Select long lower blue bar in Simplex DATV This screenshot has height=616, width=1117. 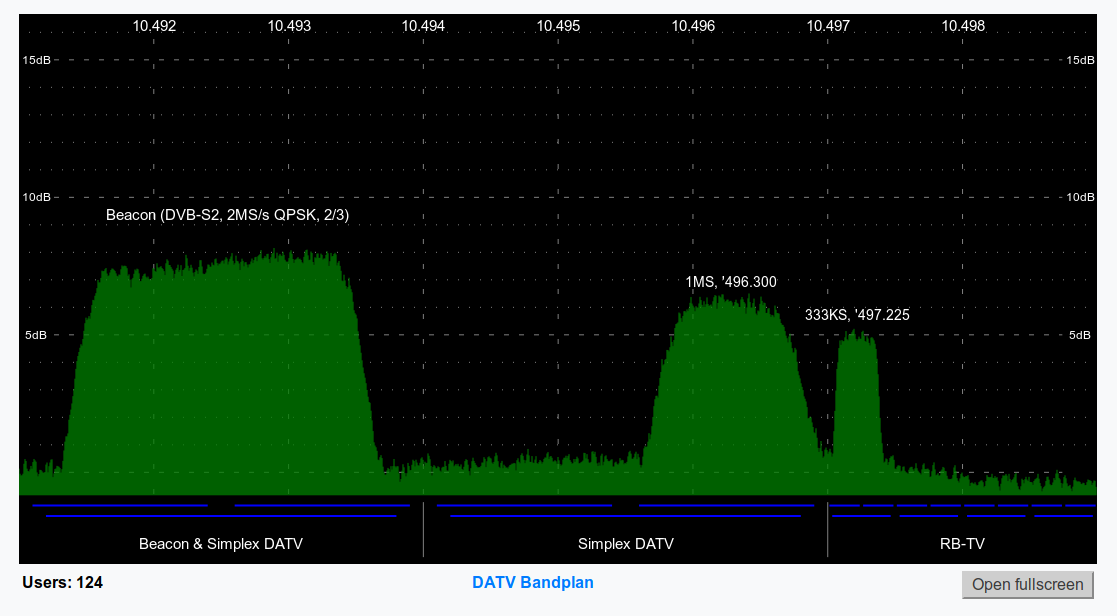pyautogui.click(x=625, y=516)
